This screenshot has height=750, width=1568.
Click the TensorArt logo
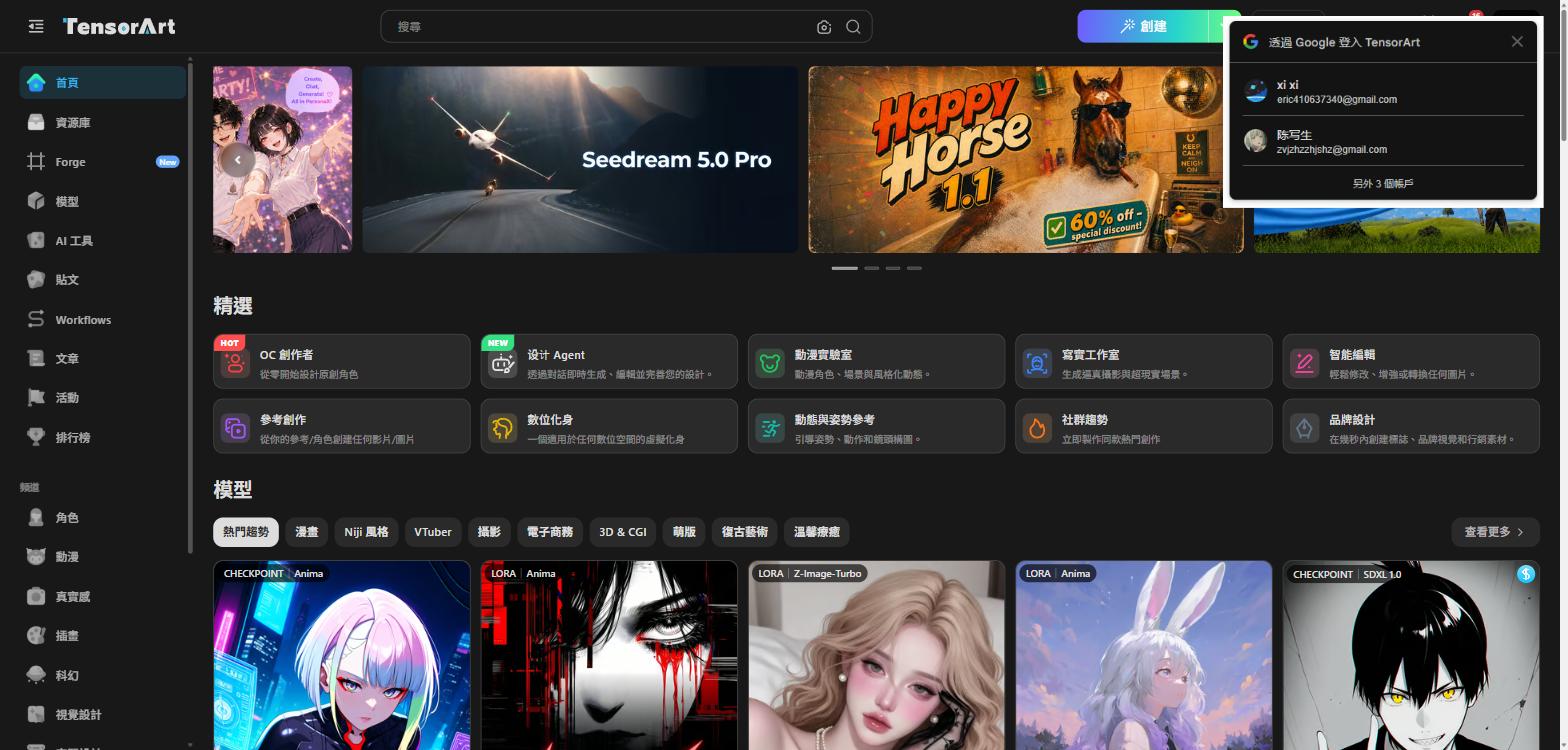pyautogui.click(x=119, y=26)
